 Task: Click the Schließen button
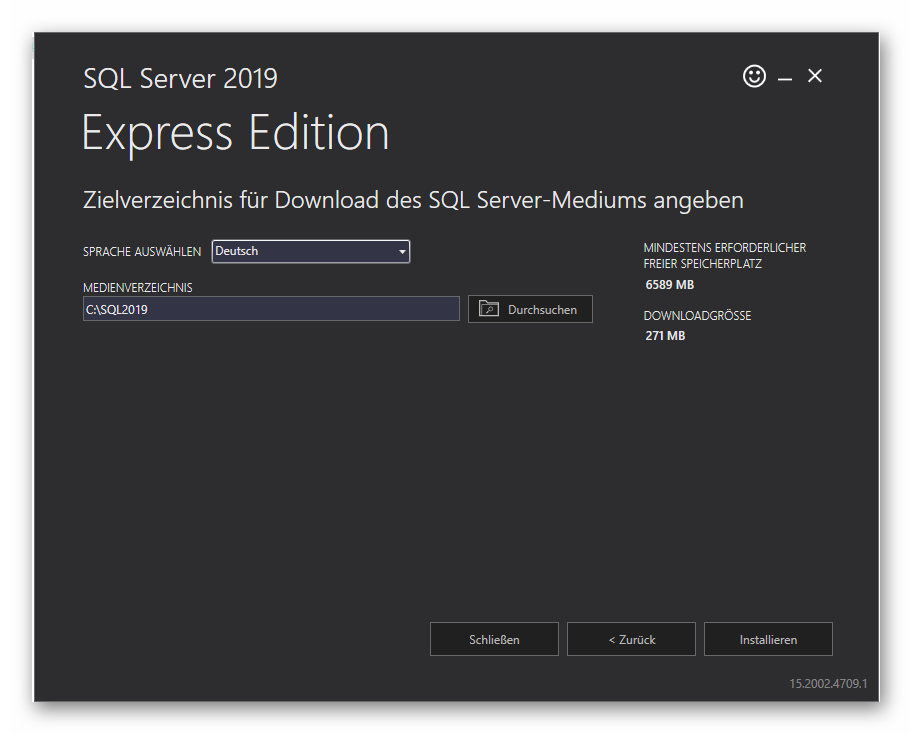coord(494,639)
